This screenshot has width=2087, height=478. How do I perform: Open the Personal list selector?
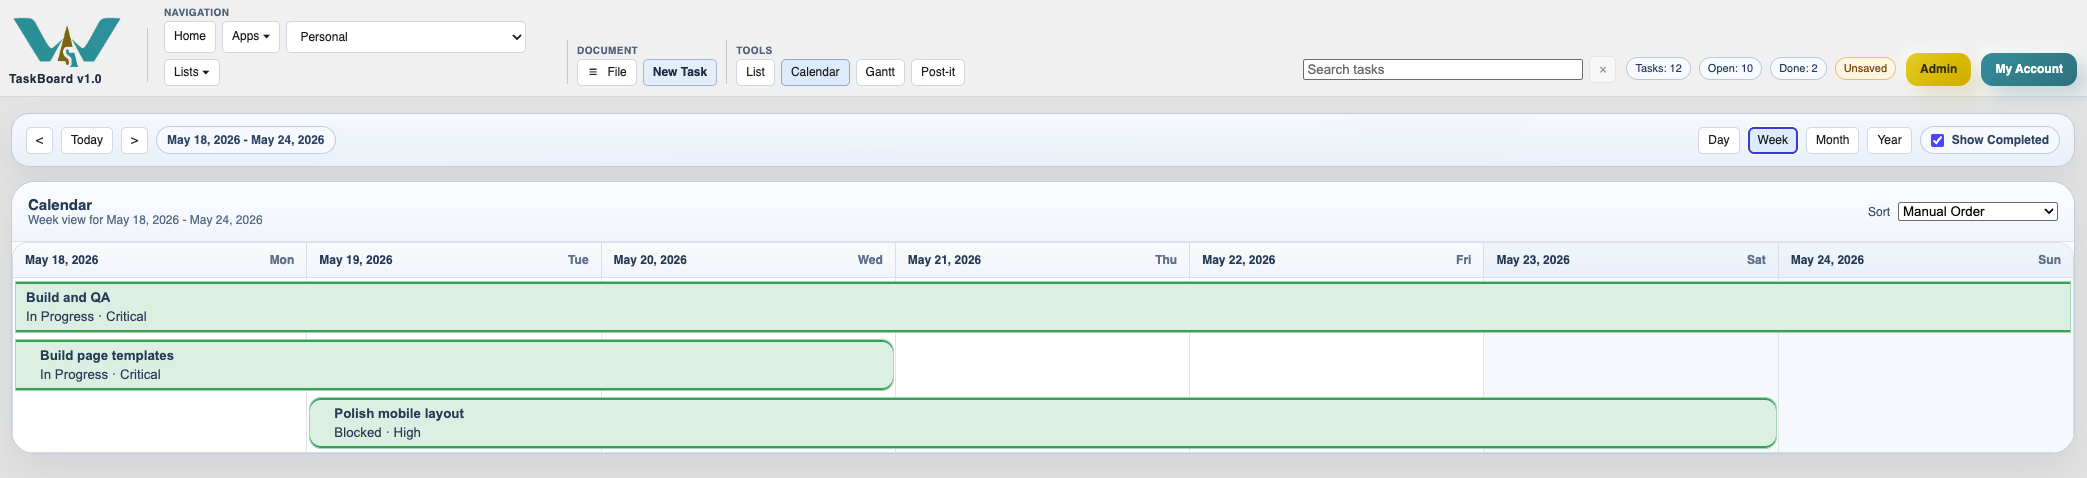(406, 37)
